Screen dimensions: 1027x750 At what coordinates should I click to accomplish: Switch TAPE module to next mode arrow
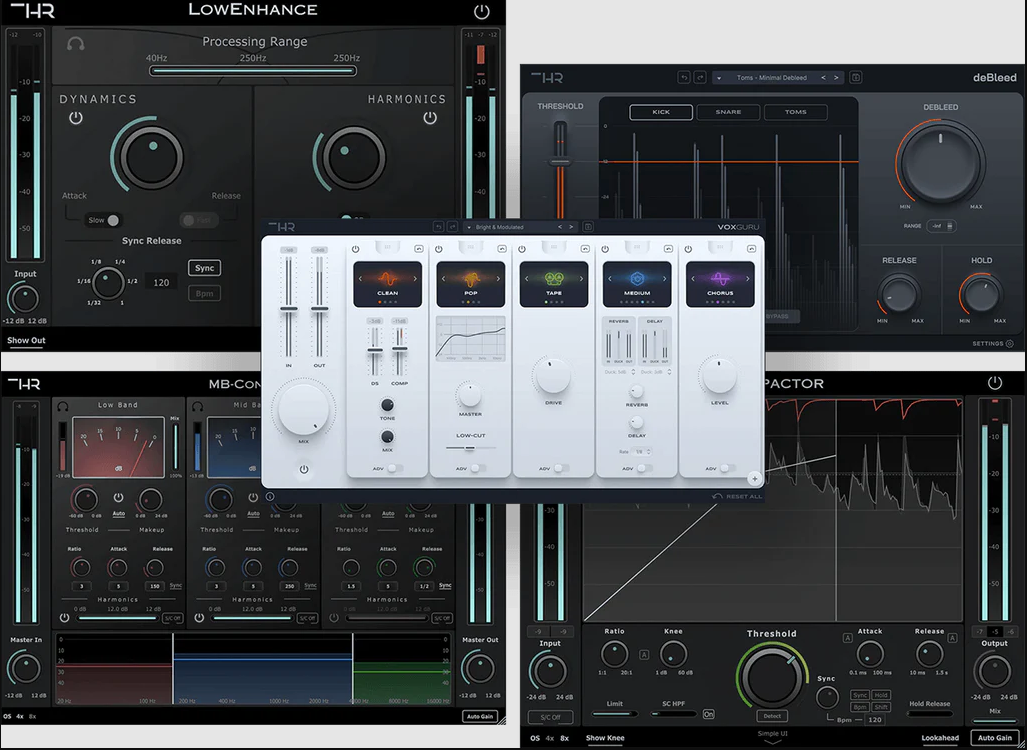click(x=582, y=279)
